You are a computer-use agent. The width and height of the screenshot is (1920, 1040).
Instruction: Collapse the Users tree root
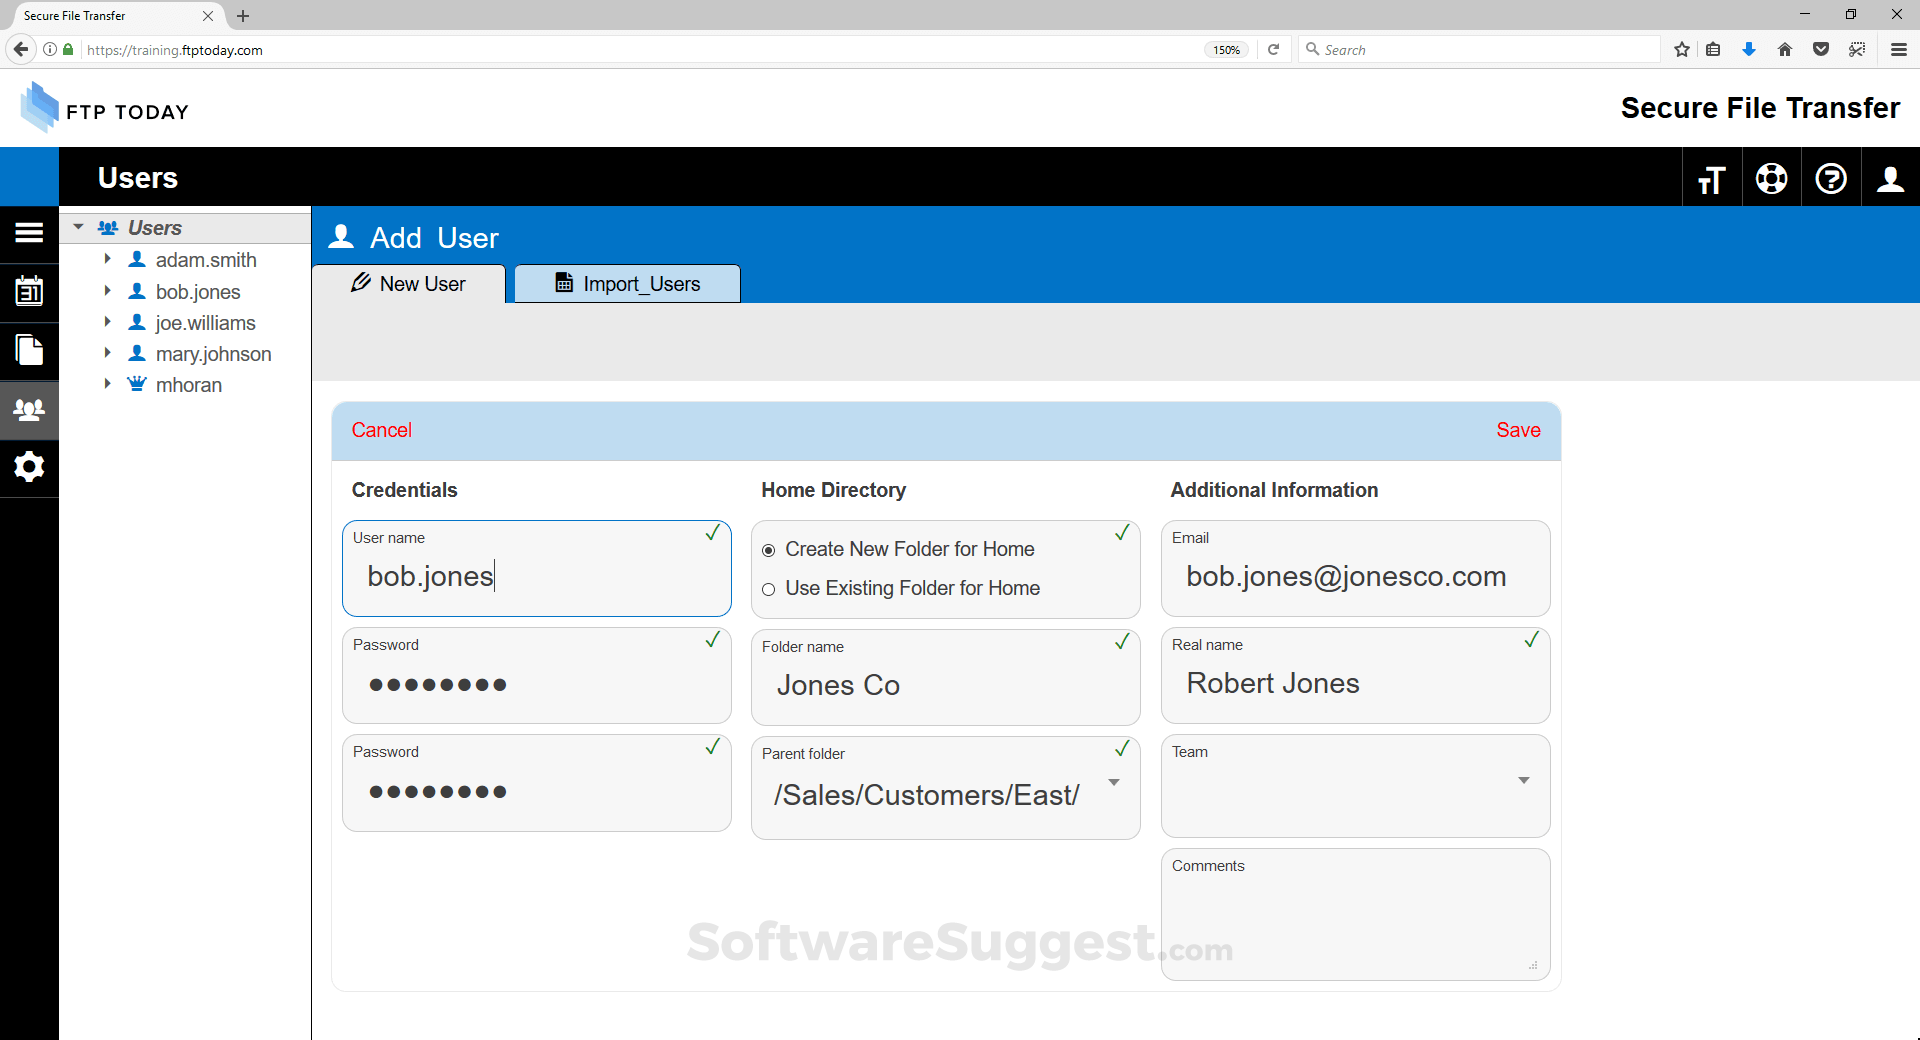[78, 227]
